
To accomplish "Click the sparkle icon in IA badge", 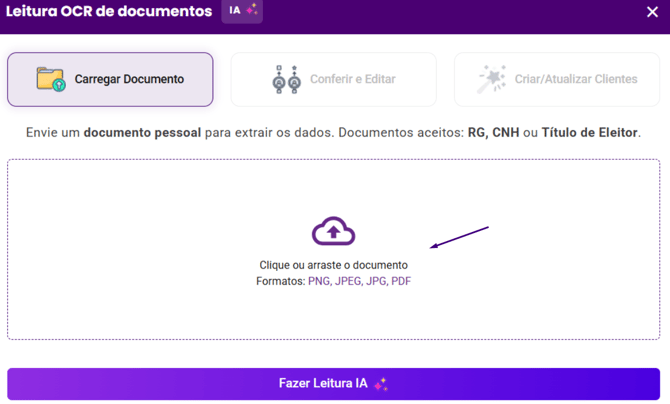I will (x=252, y=10).
